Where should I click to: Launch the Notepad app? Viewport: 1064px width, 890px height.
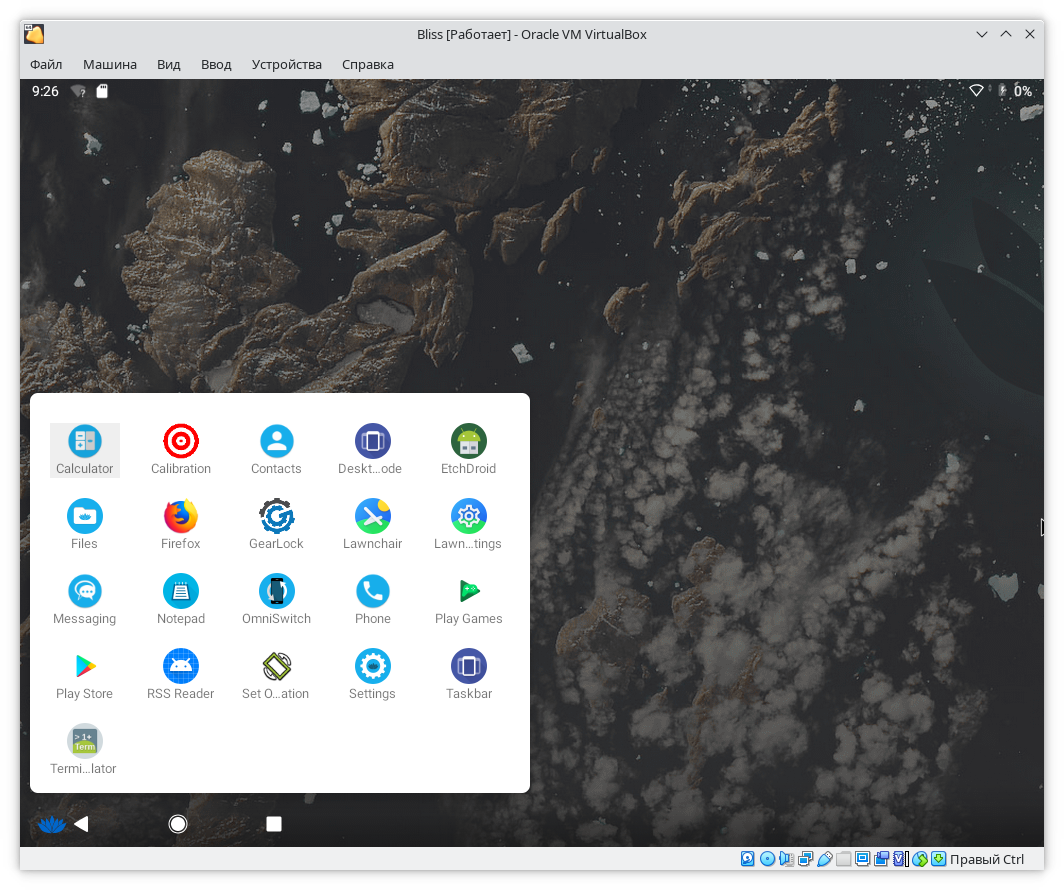pyautogui.click(x=181, y=599)
